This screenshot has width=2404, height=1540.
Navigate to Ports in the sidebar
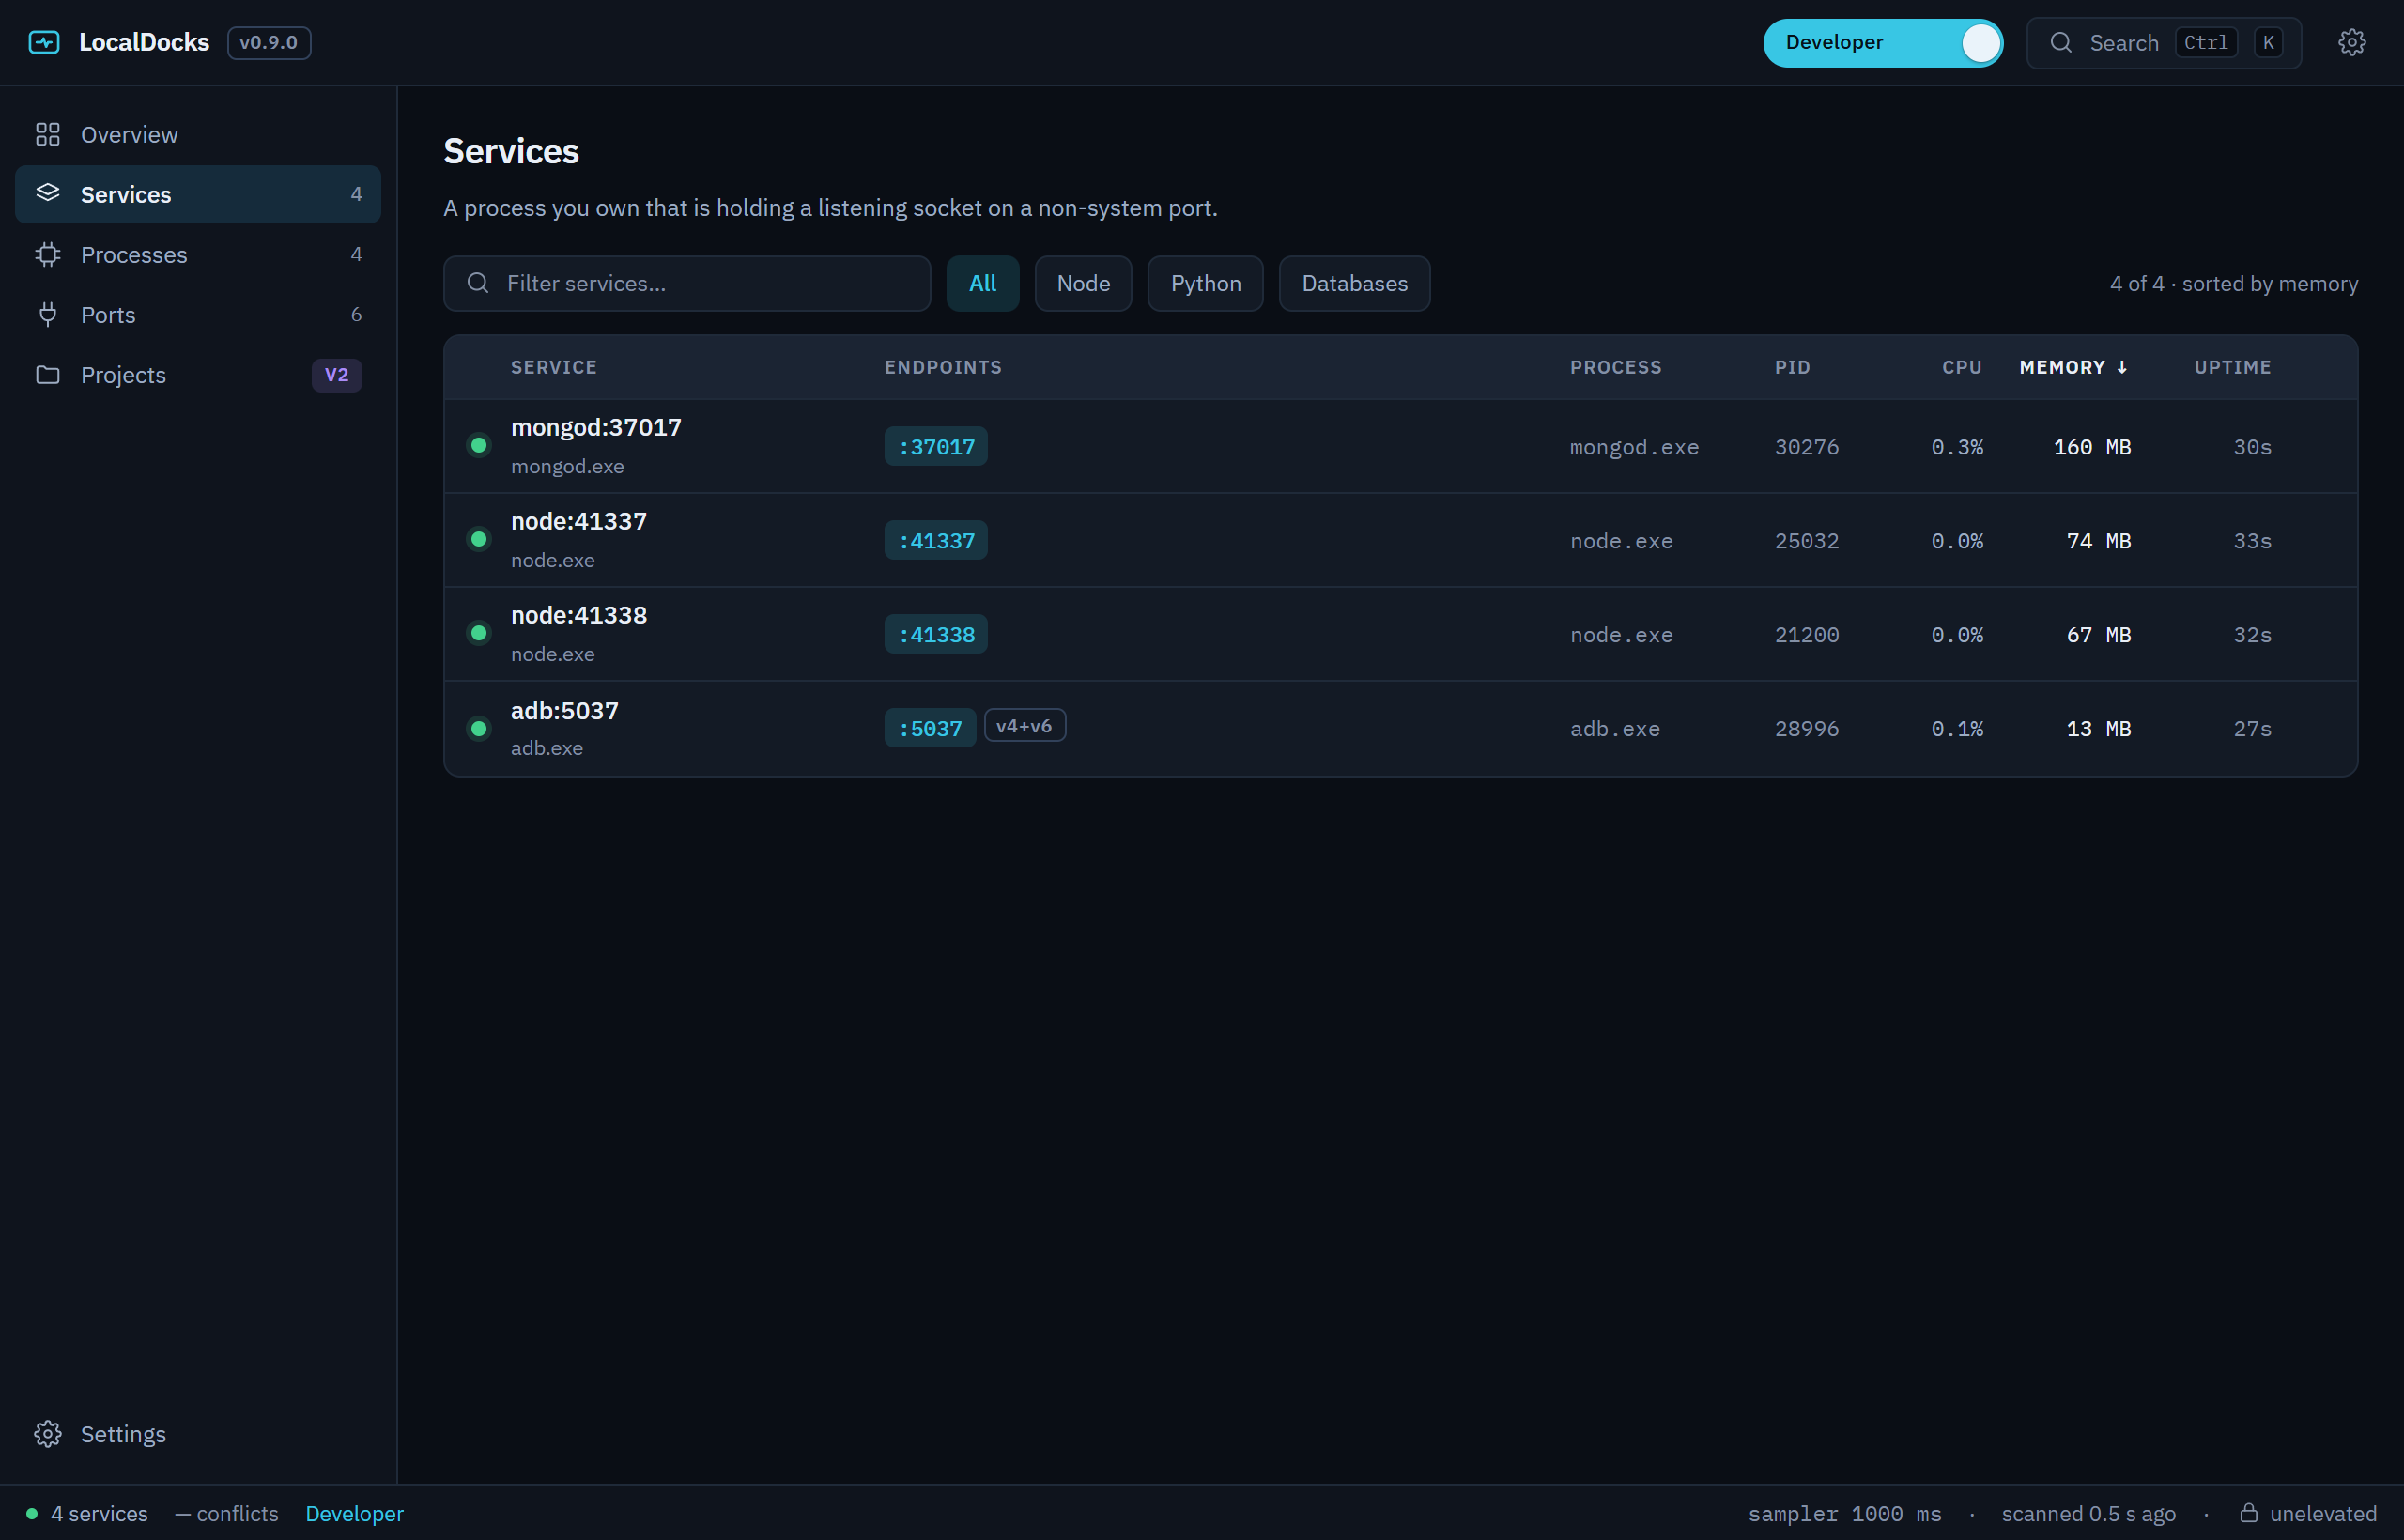pos(198,314)
